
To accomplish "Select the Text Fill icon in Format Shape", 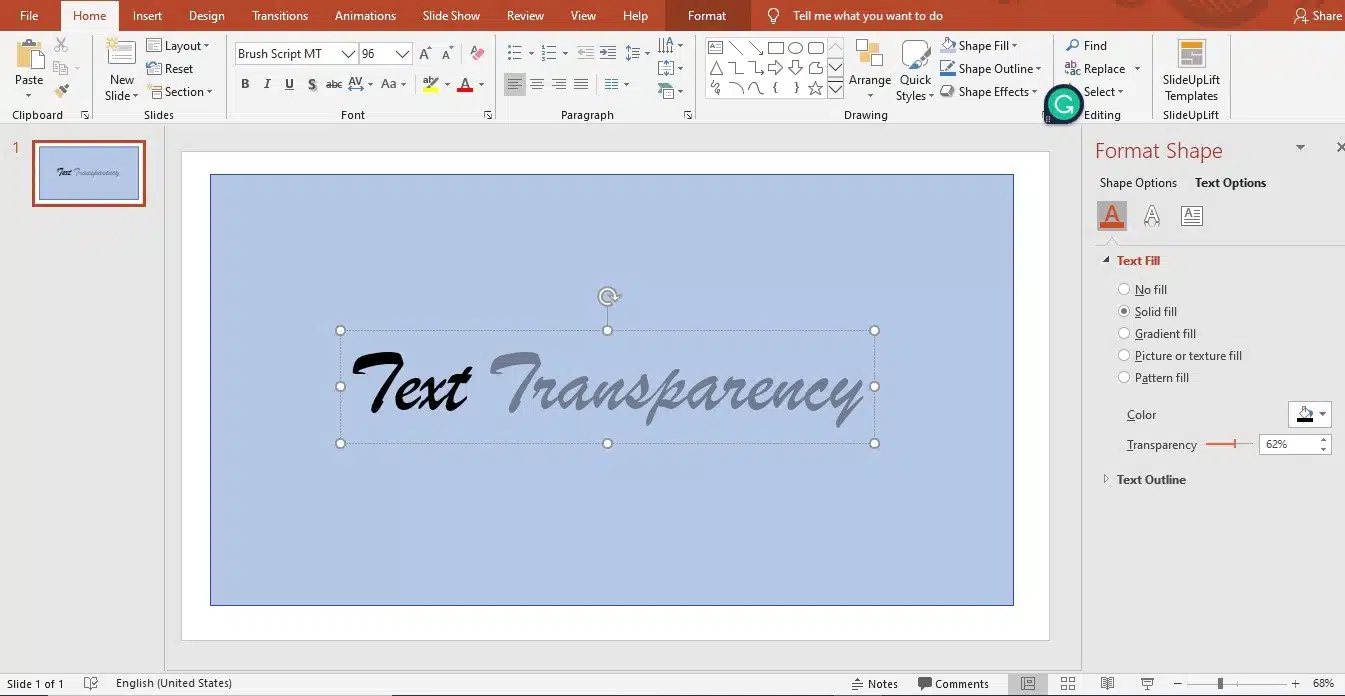I will click(1111, 215).
